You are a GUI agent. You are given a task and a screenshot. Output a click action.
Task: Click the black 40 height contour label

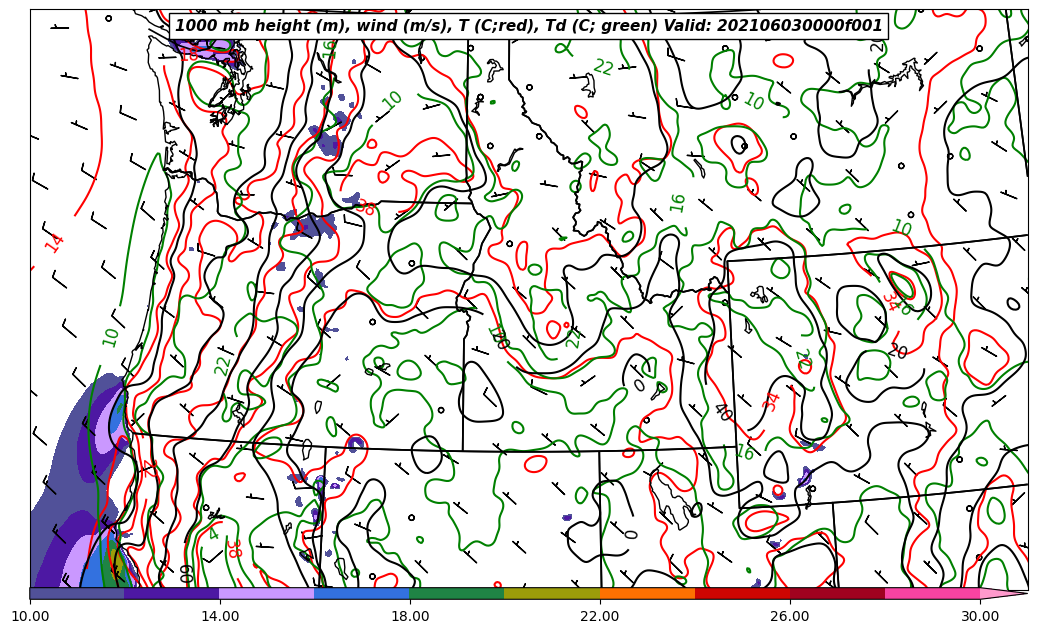click(x=722, y=411)
